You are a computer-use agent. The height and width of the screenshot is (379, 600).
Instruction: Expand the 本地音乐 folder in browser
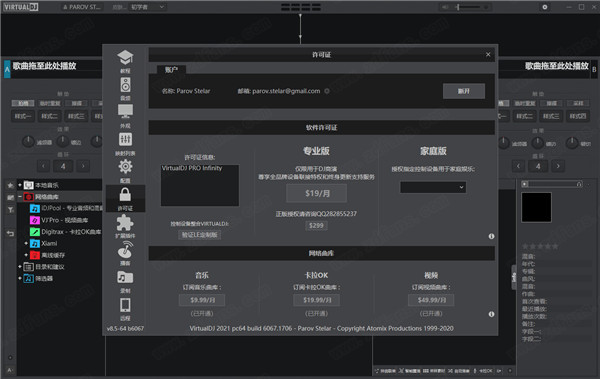pyautogui.click(x=20, y=185)
